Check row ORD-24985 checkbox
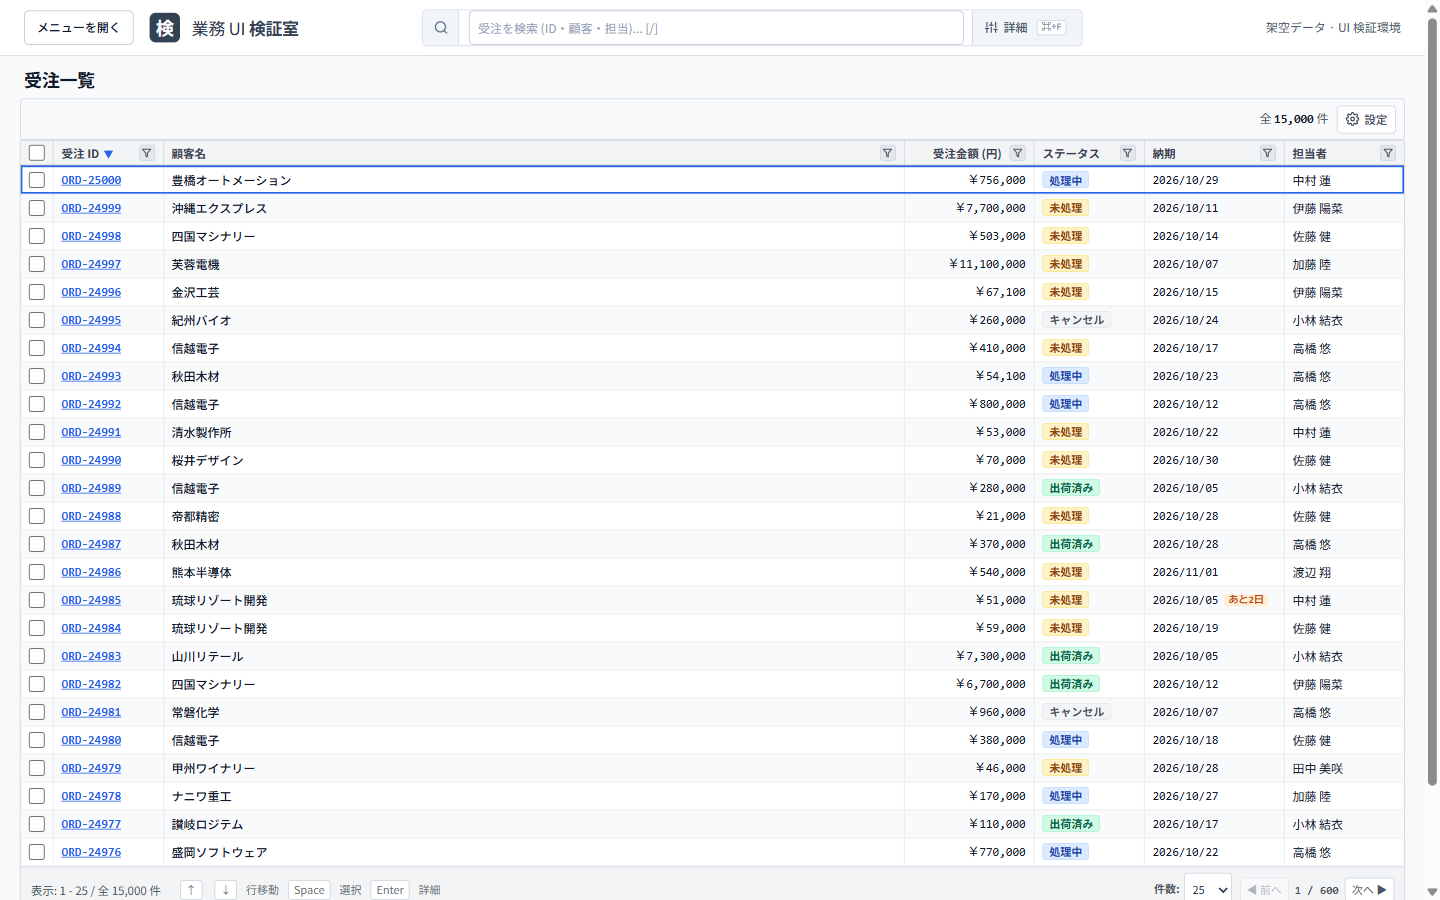The height and width of the screenshot is (900, 1440). pyautogui.click(x=37, y=600)
